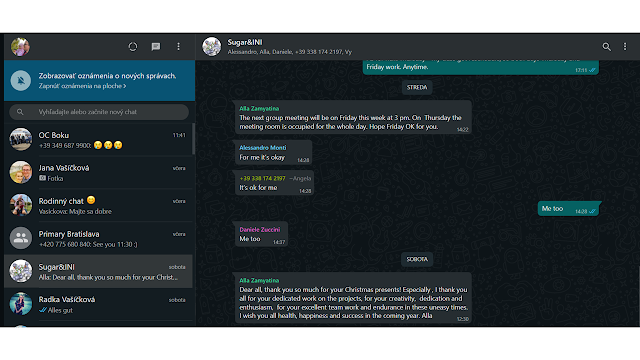640x360 pixels.
Task: Click the muted notification bell icon
Action: (x=20, y=80)
